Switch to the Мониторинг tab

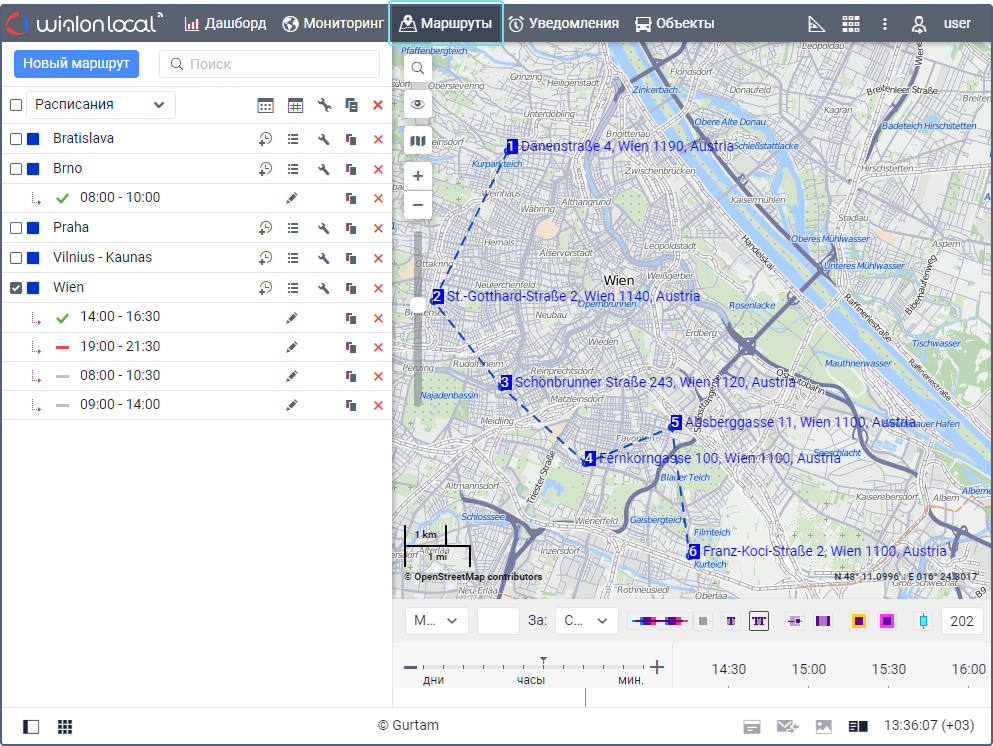pyautogui.click(x=333, y=23)
